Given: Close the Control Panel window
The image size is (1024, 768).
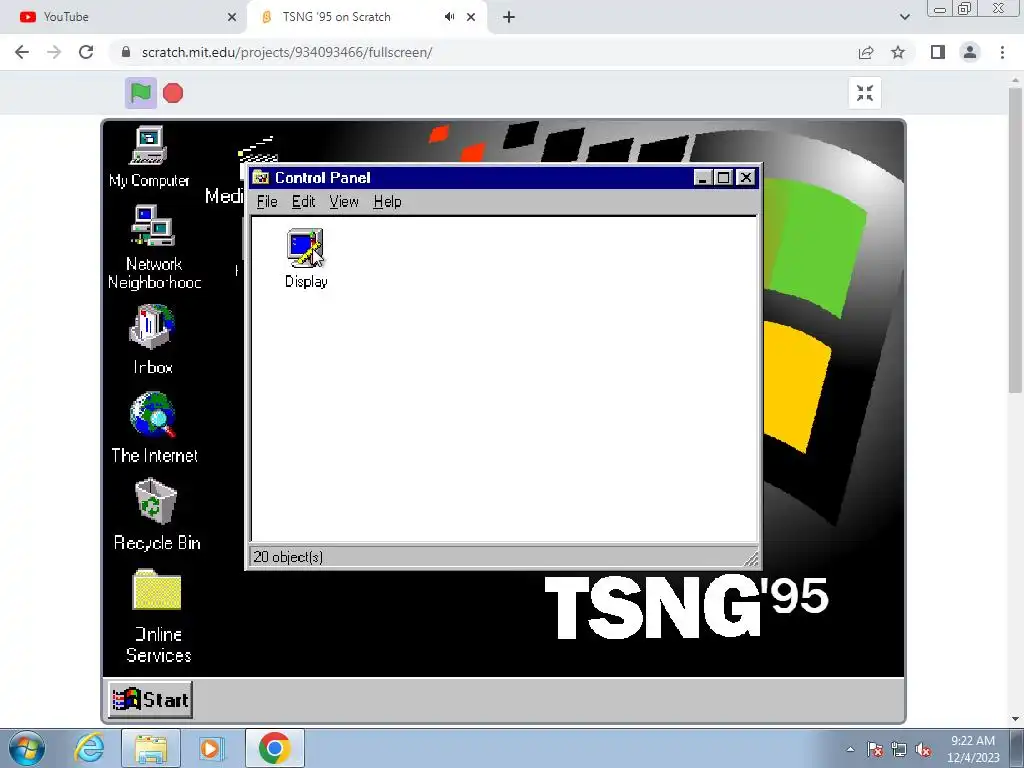Looking at the screenshot, I should click(746, 178).
